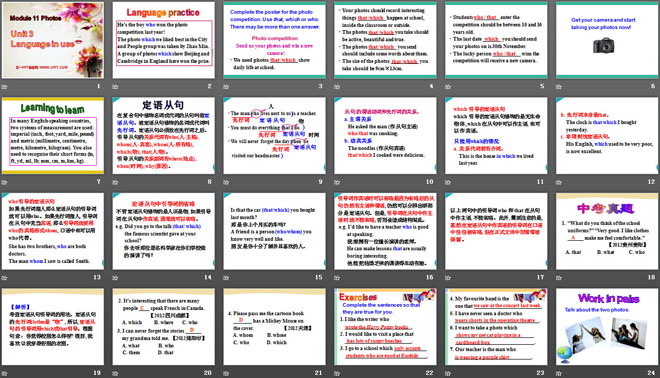The height and width of the screenshot is (378, 660).
Task: Click the animation star icon under slide 13
Action: pyautogui.click(x=5, y=278)
